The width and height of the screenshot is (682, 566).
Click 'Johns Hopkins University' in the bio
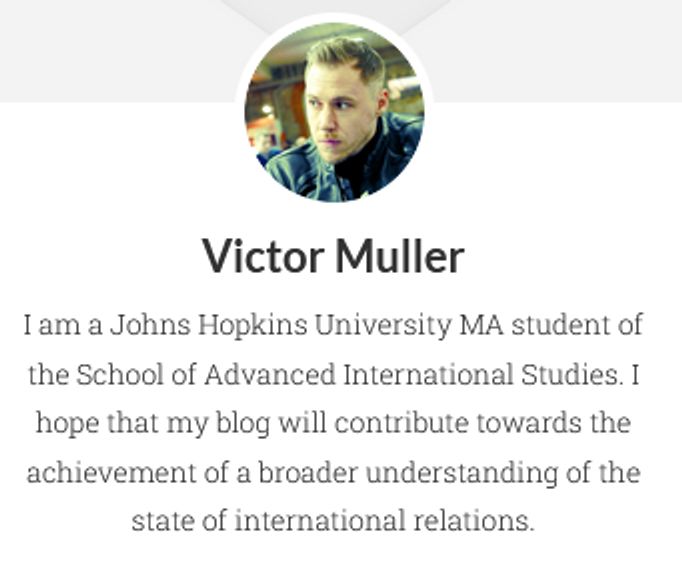[281, 326]
